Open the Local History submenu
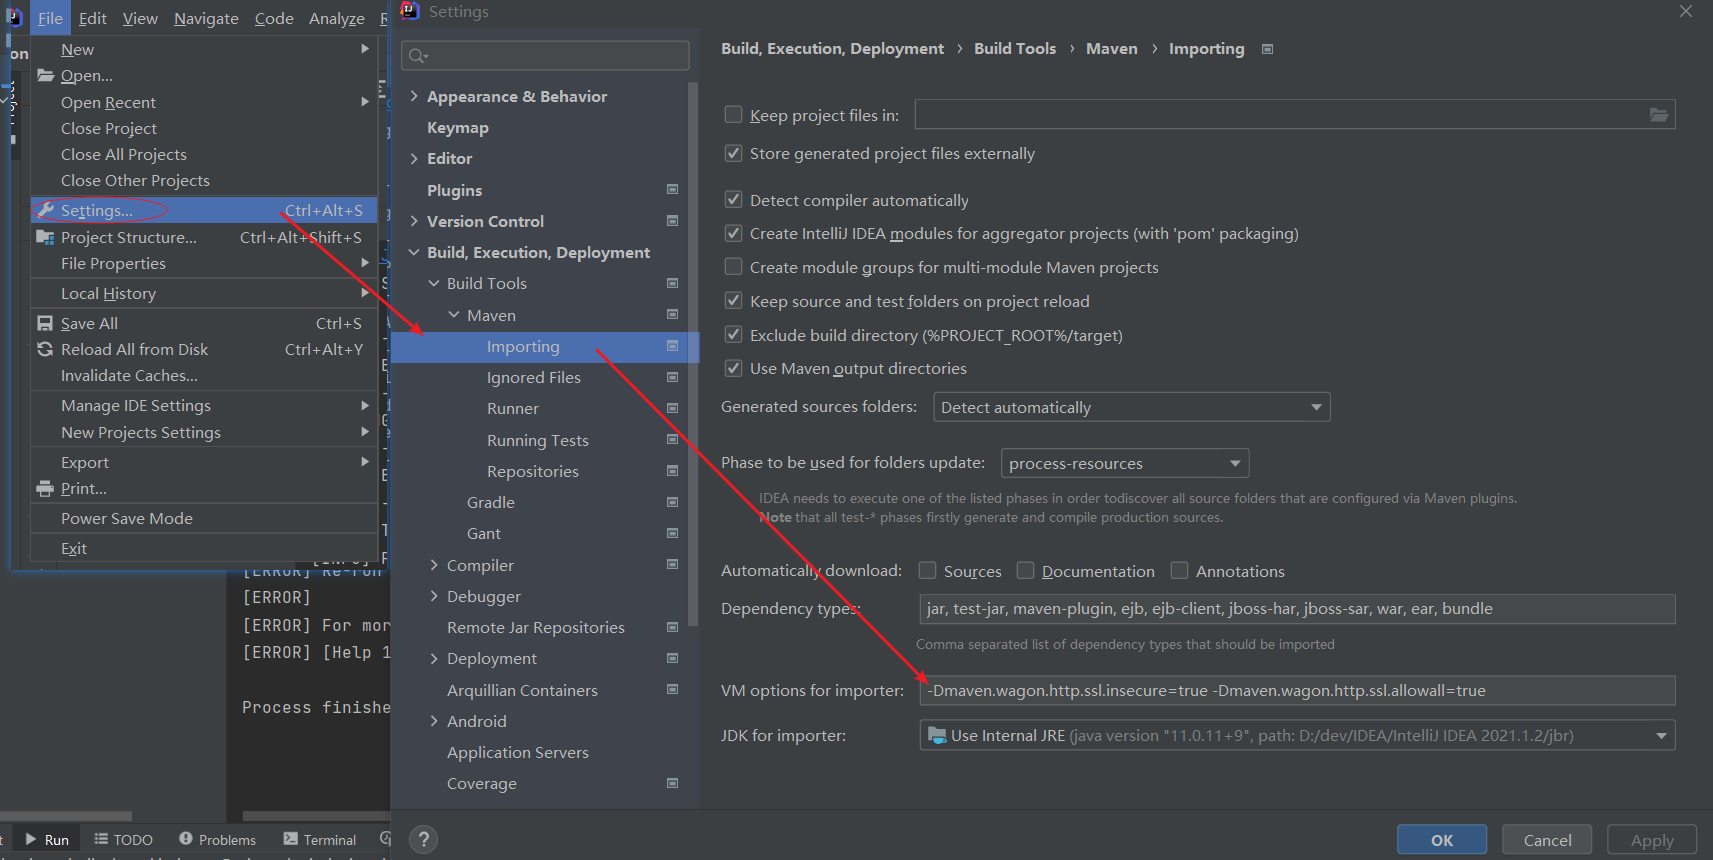This screenshot has height=860, width=1713. click(204, 293)
